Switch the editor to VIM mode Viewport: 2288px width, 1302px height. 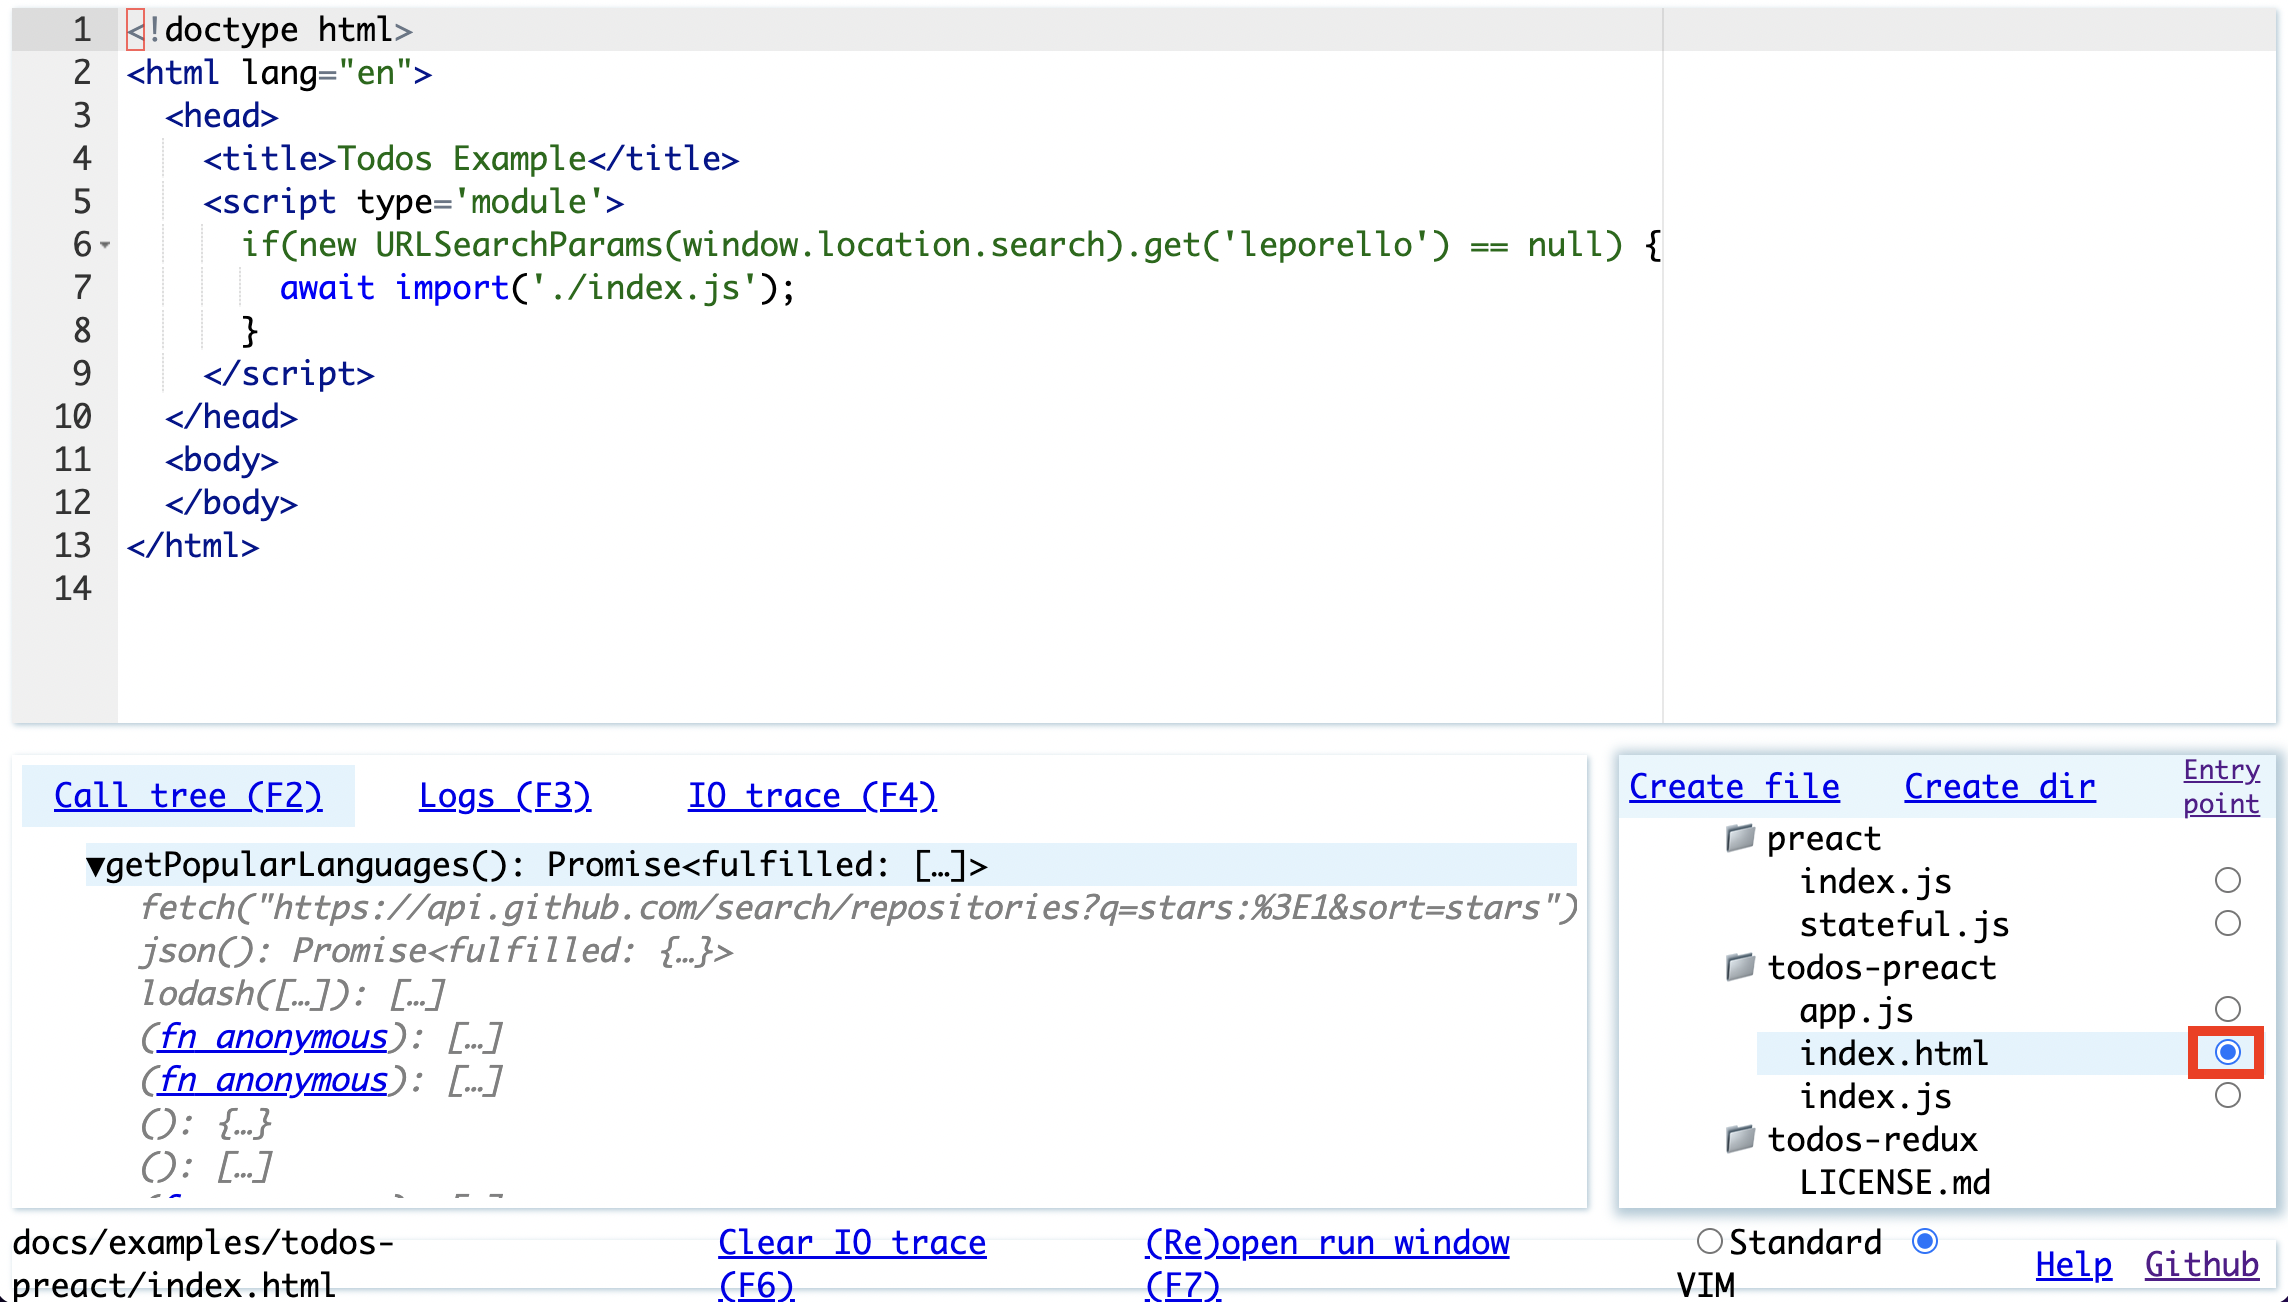(x=1925, y=1241)
